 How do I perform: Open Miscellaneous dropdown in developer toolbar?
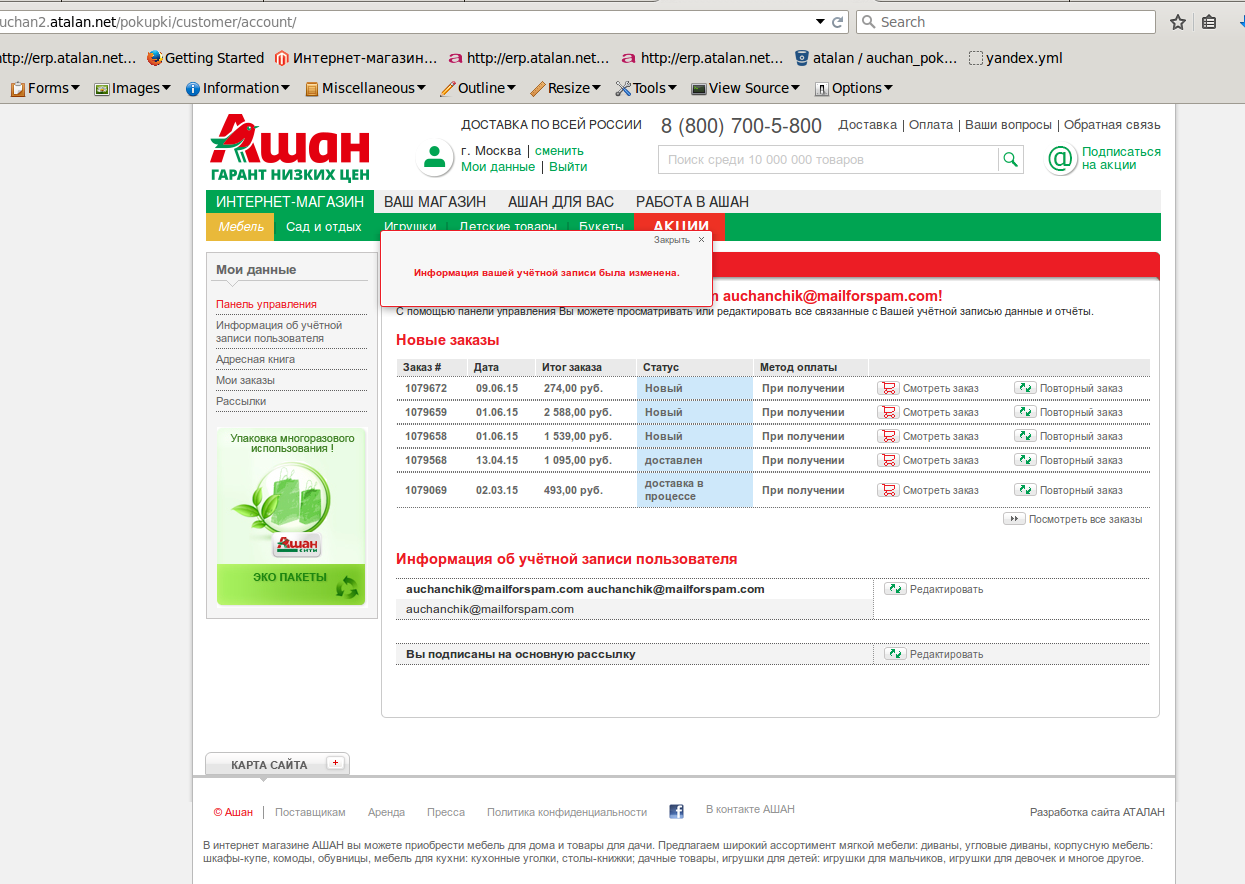[366, 88]
